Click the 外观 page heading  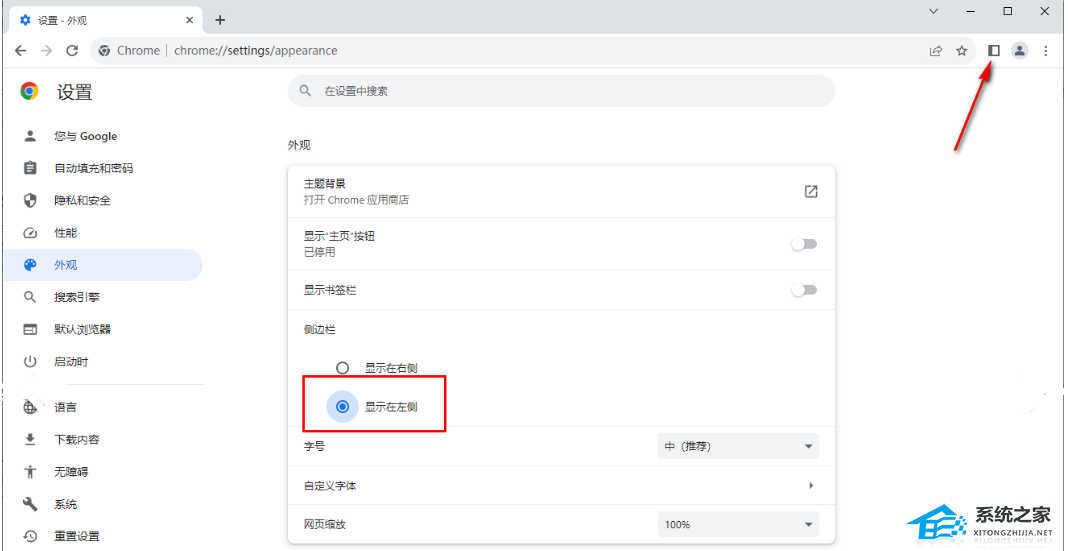click(299, 145)
